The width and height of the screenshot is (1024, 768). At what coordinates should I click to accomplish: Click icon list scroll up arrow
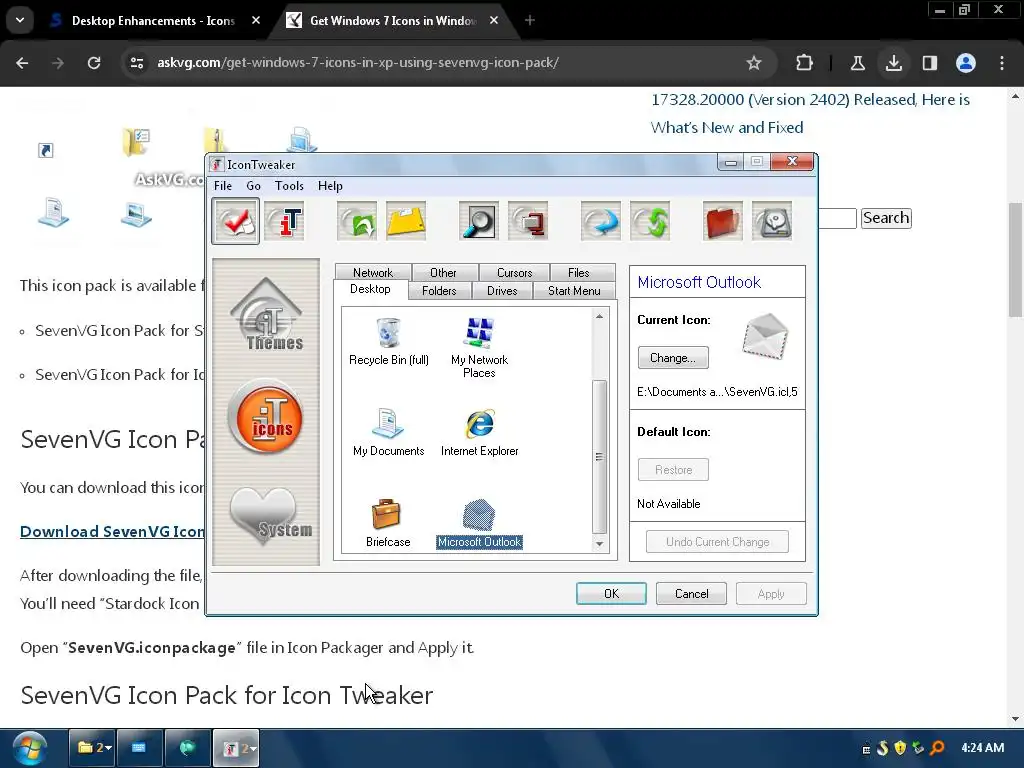pos(600,317)
